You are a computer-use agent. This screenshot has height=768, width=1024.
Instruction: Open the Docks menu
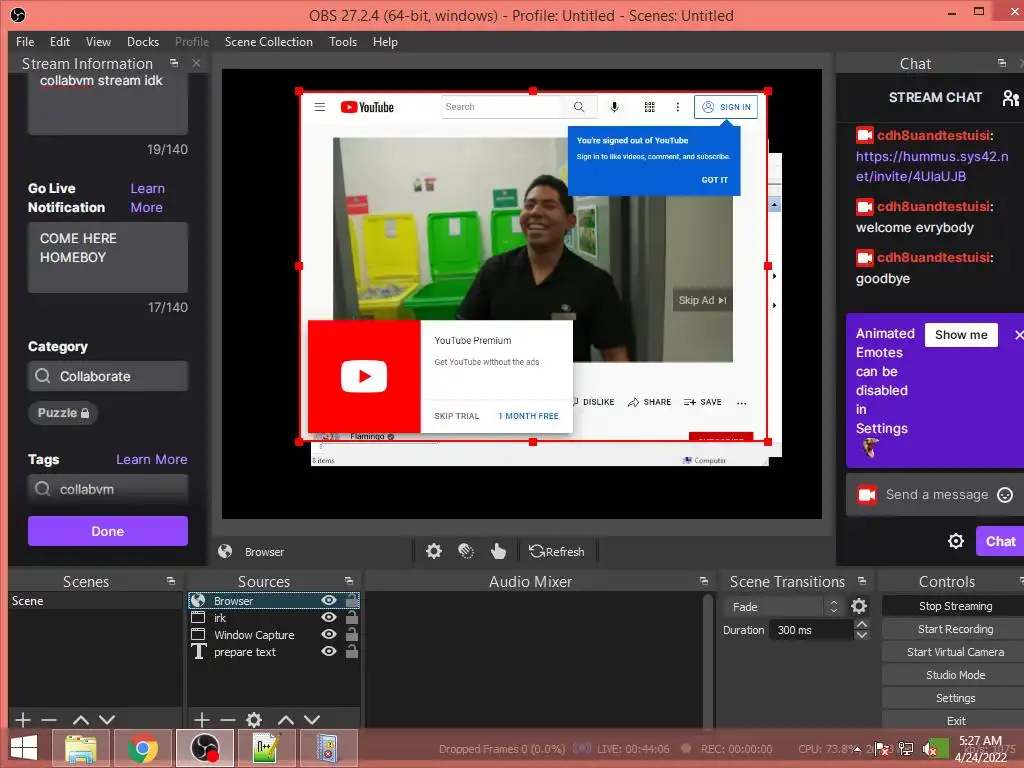click(142, 42)
